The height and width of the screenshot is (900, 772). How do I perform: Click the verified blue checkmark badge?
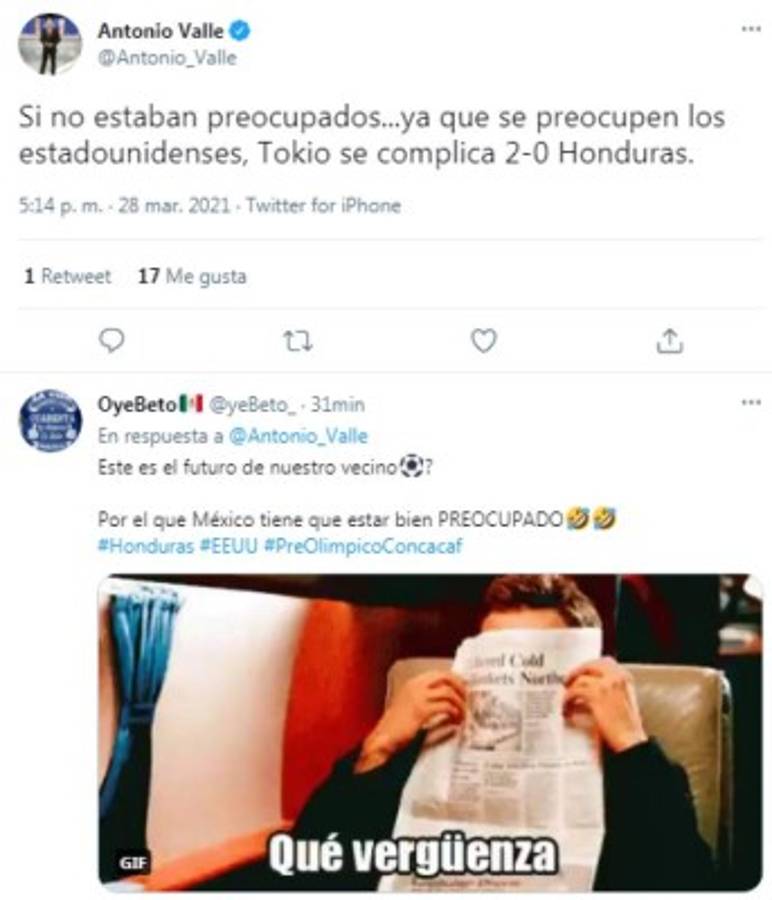coord(240,30)
